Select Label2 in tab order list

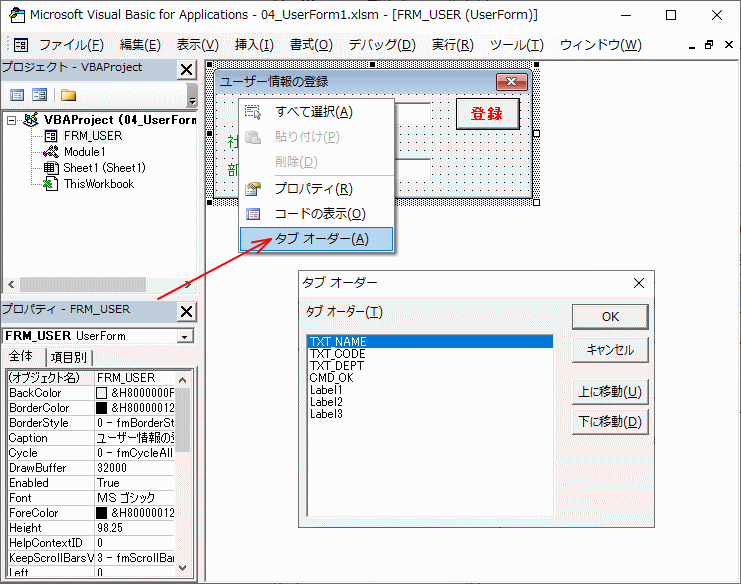click(x=430, y=402)
